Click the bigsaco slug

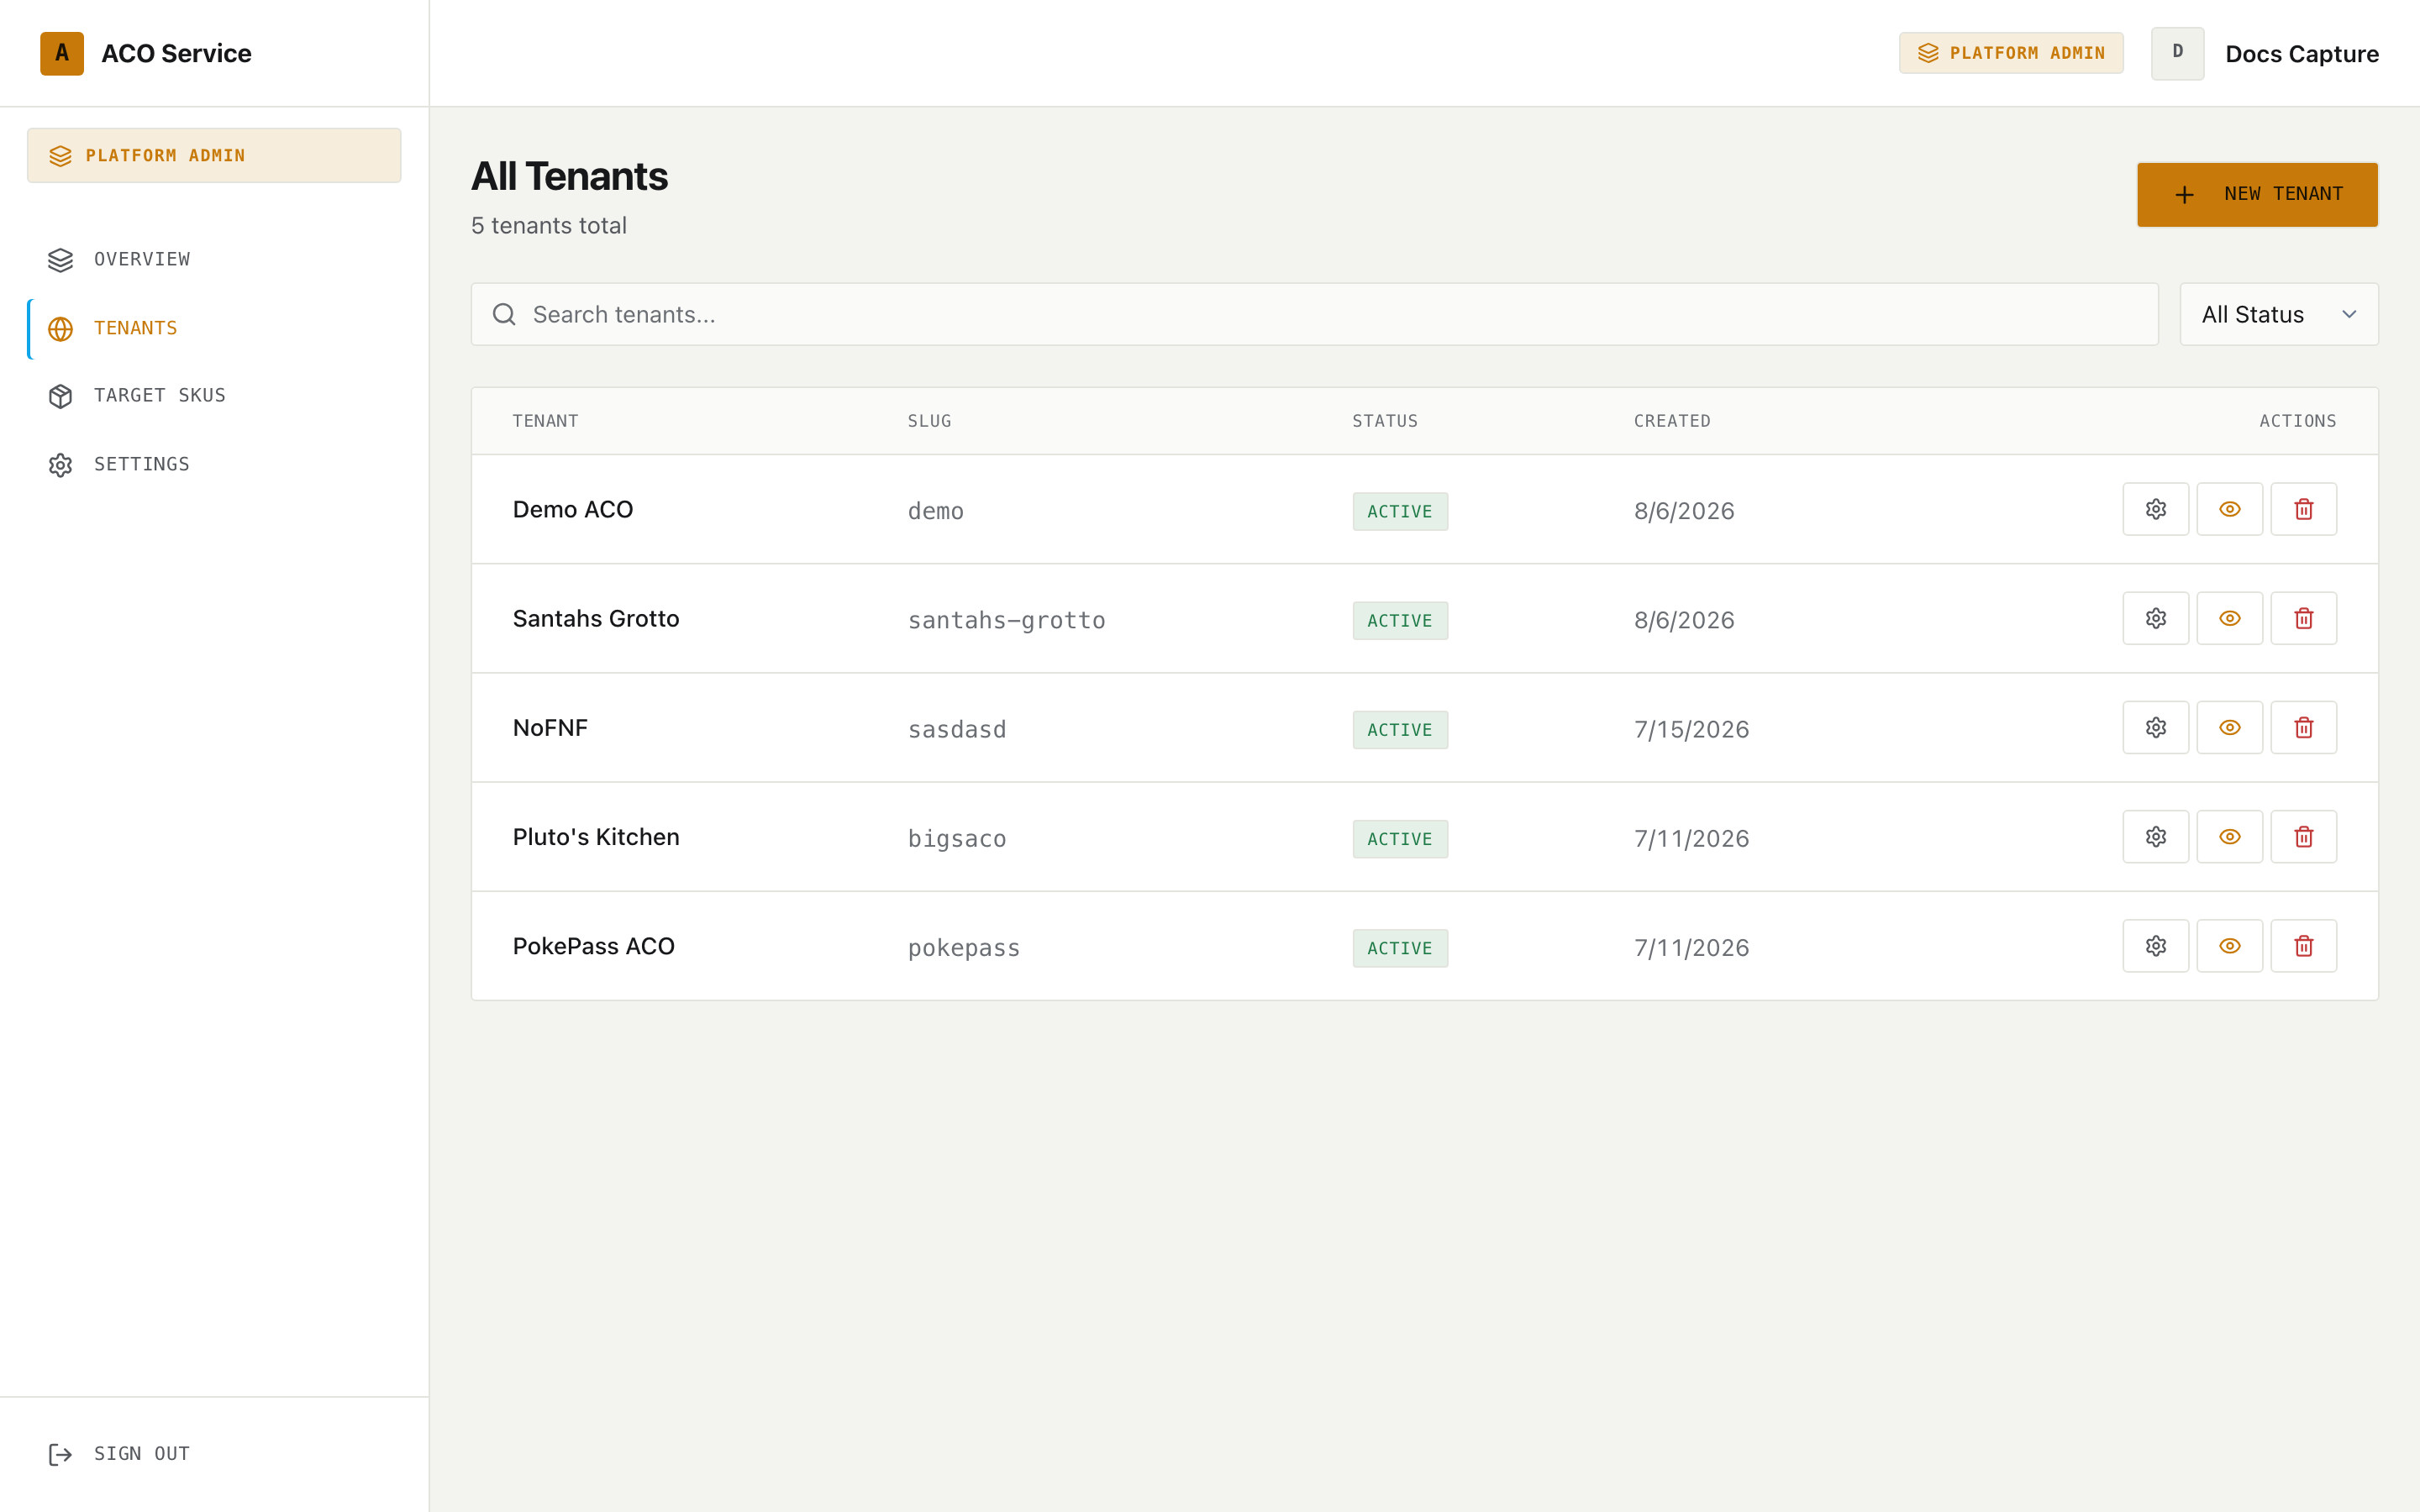click(x=956, y=838)
